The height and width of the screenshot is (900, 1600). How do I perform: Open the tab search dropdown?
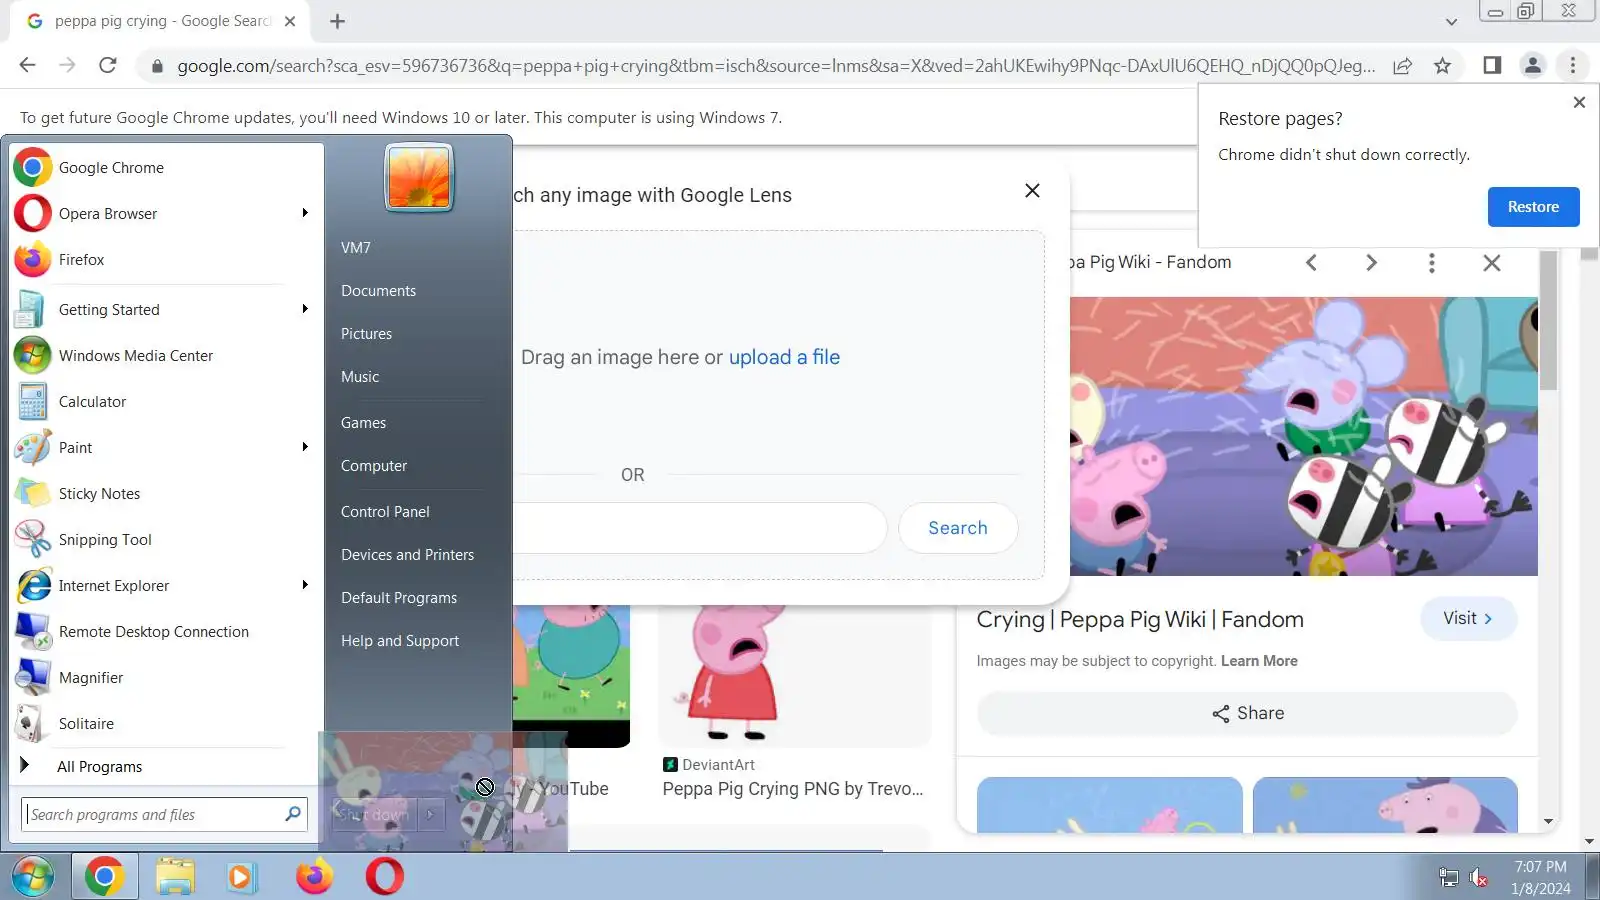(1451, 21)
